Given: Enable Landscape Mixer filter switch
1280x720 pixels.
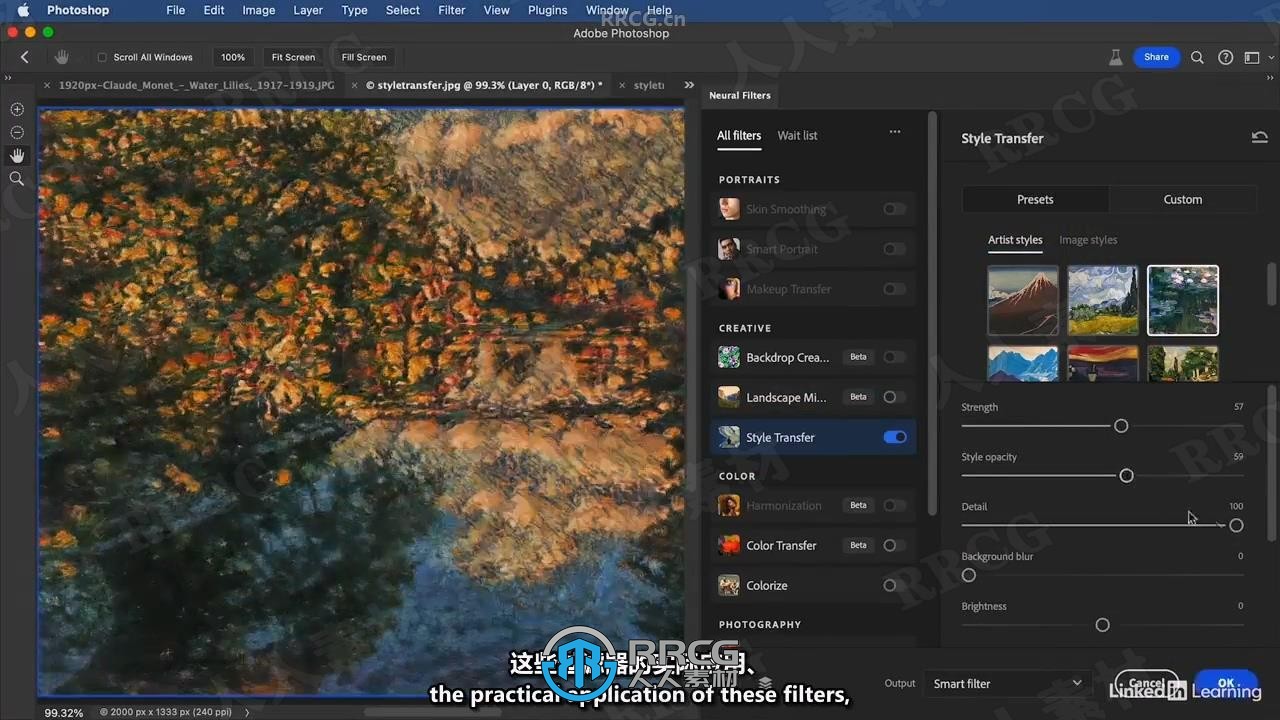Looking at the screenshot, I should pyautogui.click(x=894, y=397).
